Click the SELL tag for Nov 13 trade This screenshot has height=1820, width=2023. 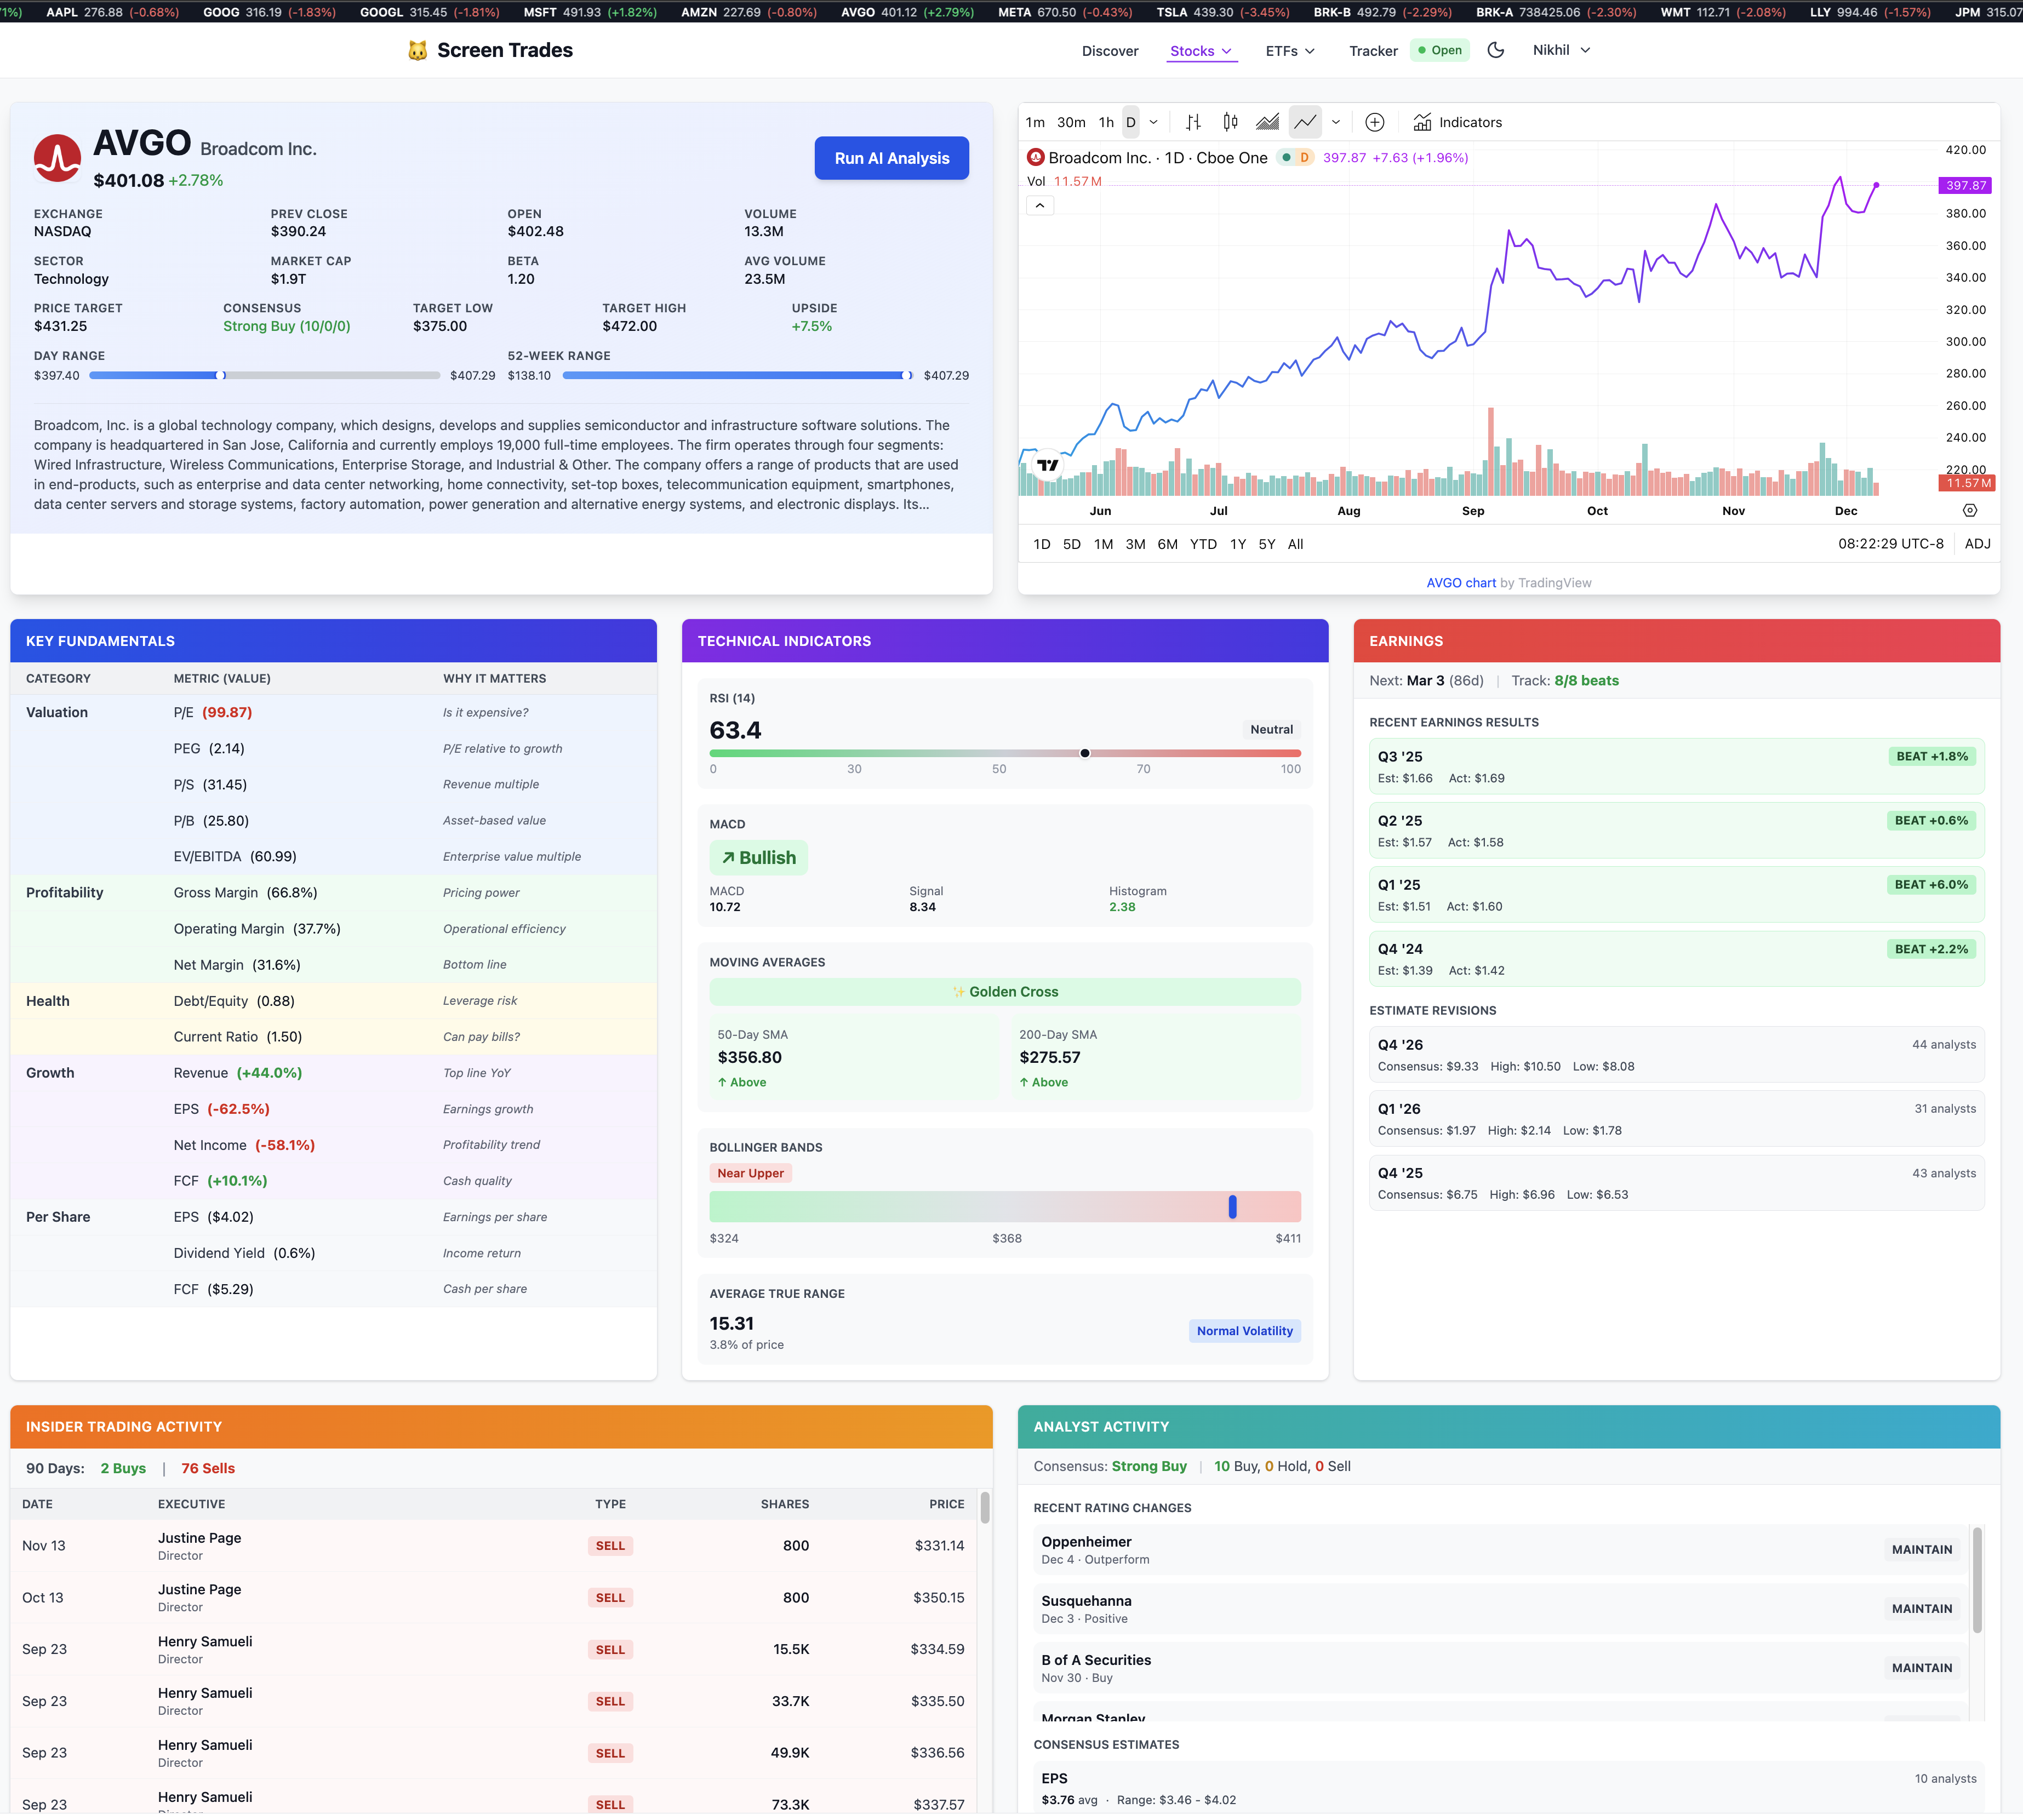610,1546
